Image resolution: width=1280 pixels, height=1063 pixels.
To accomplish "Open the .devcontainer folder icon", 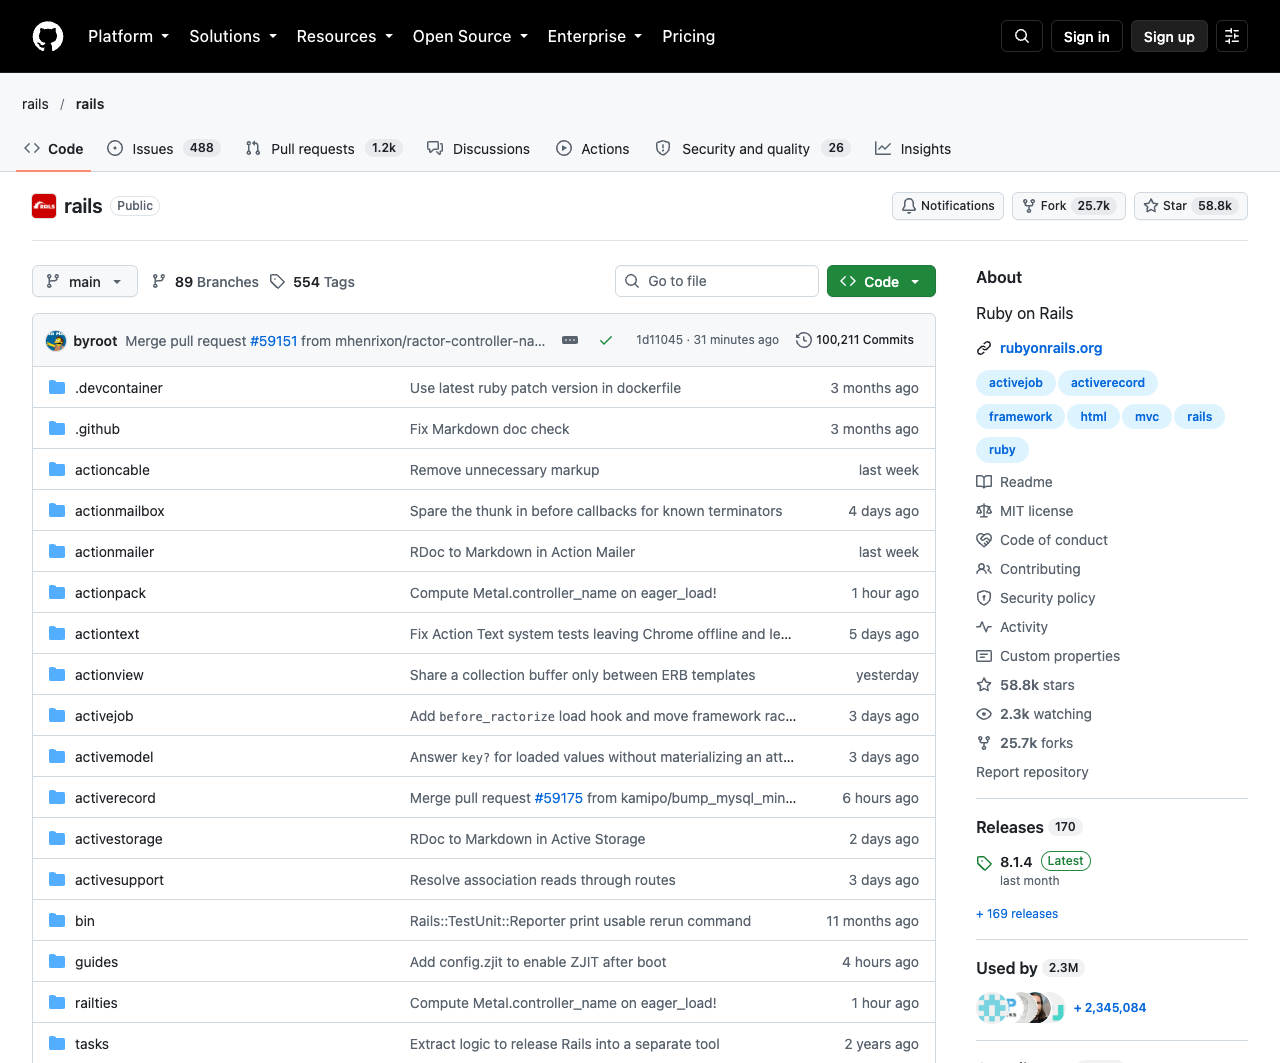I will coord(57,388).
